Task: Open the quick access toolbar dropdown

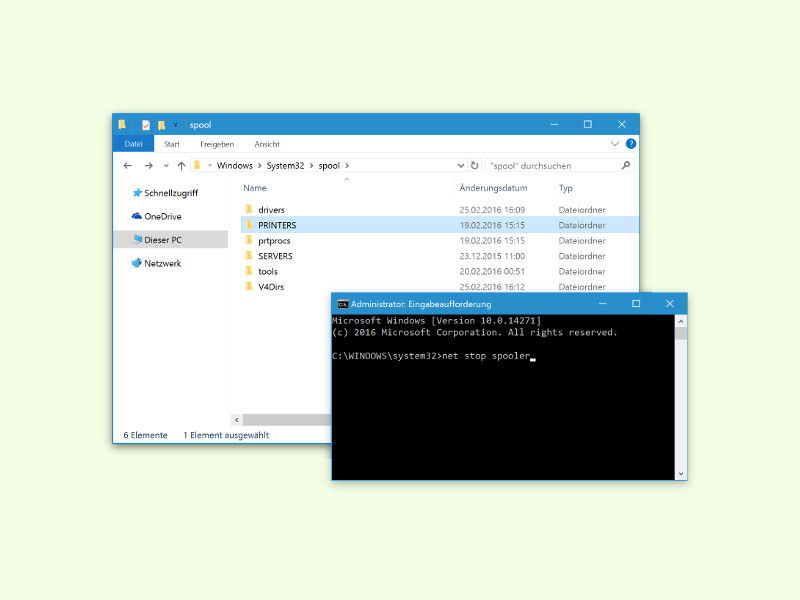Action: click(176, 125)
